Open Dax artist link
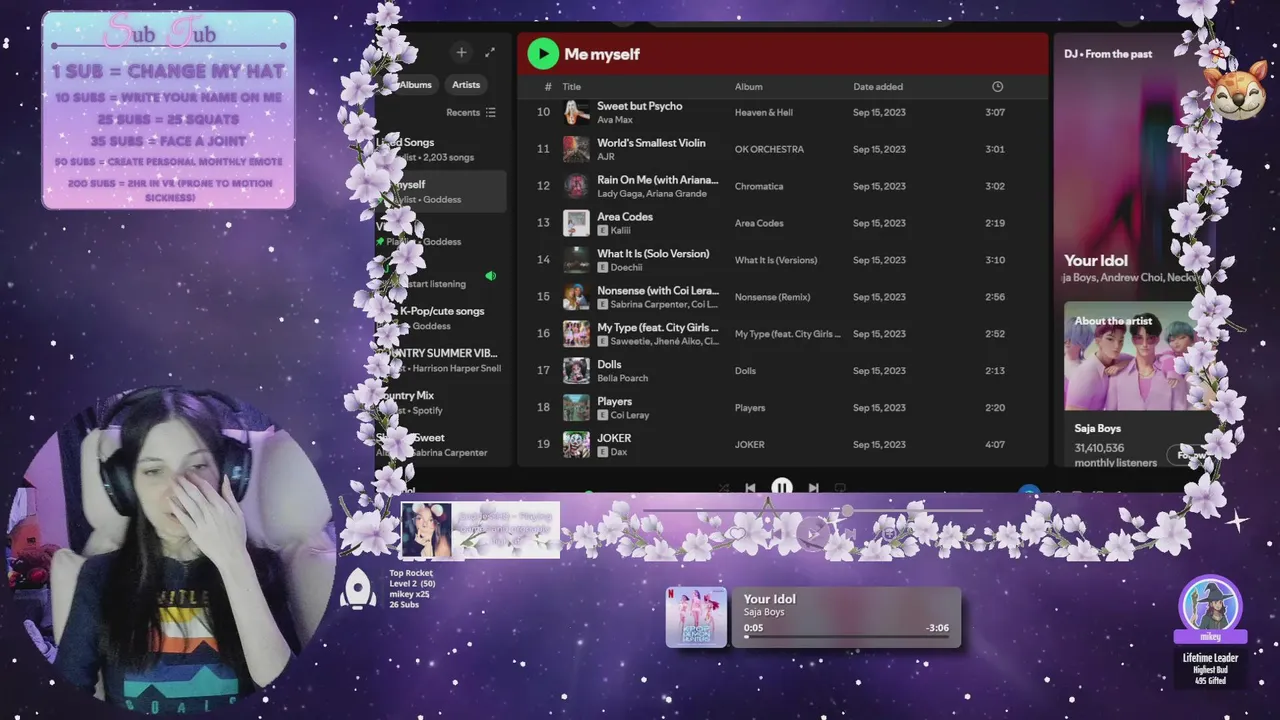Image resolution: width=1280 pixels, height=720 pixels. [618, 452]
